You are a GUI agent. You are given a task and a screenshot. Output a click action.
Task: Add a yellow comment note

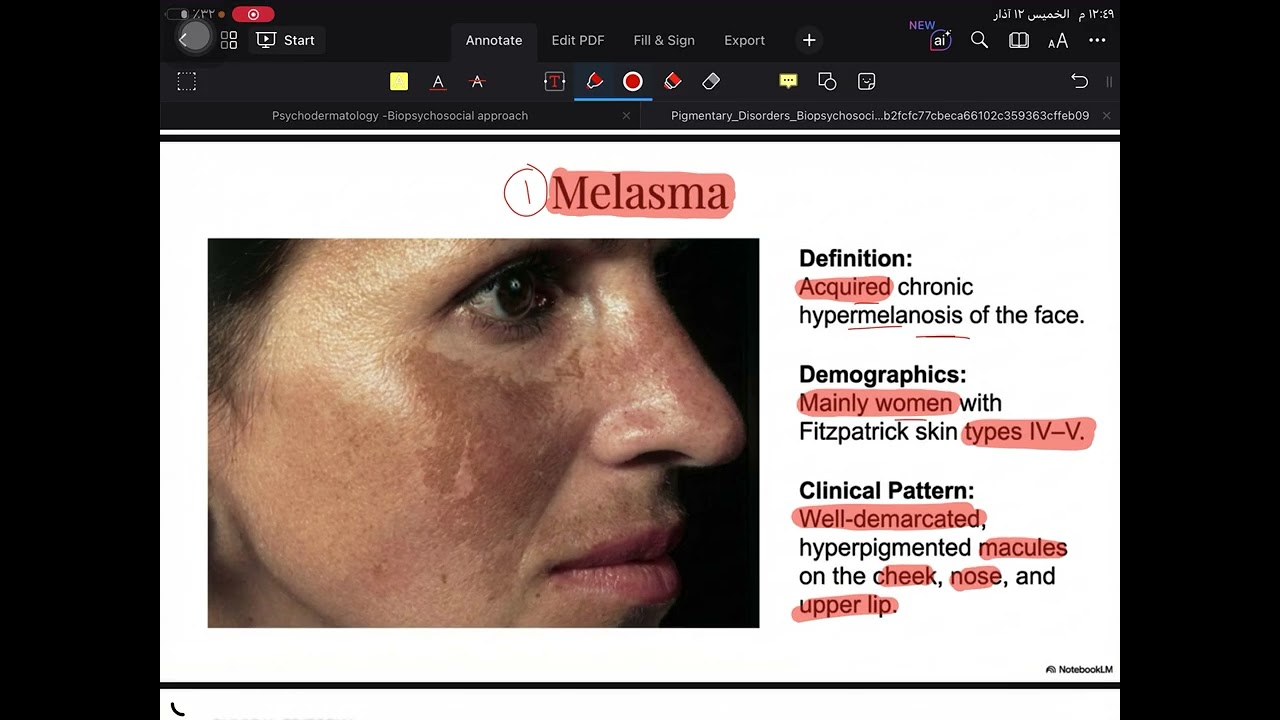click(x=788, y=82)
